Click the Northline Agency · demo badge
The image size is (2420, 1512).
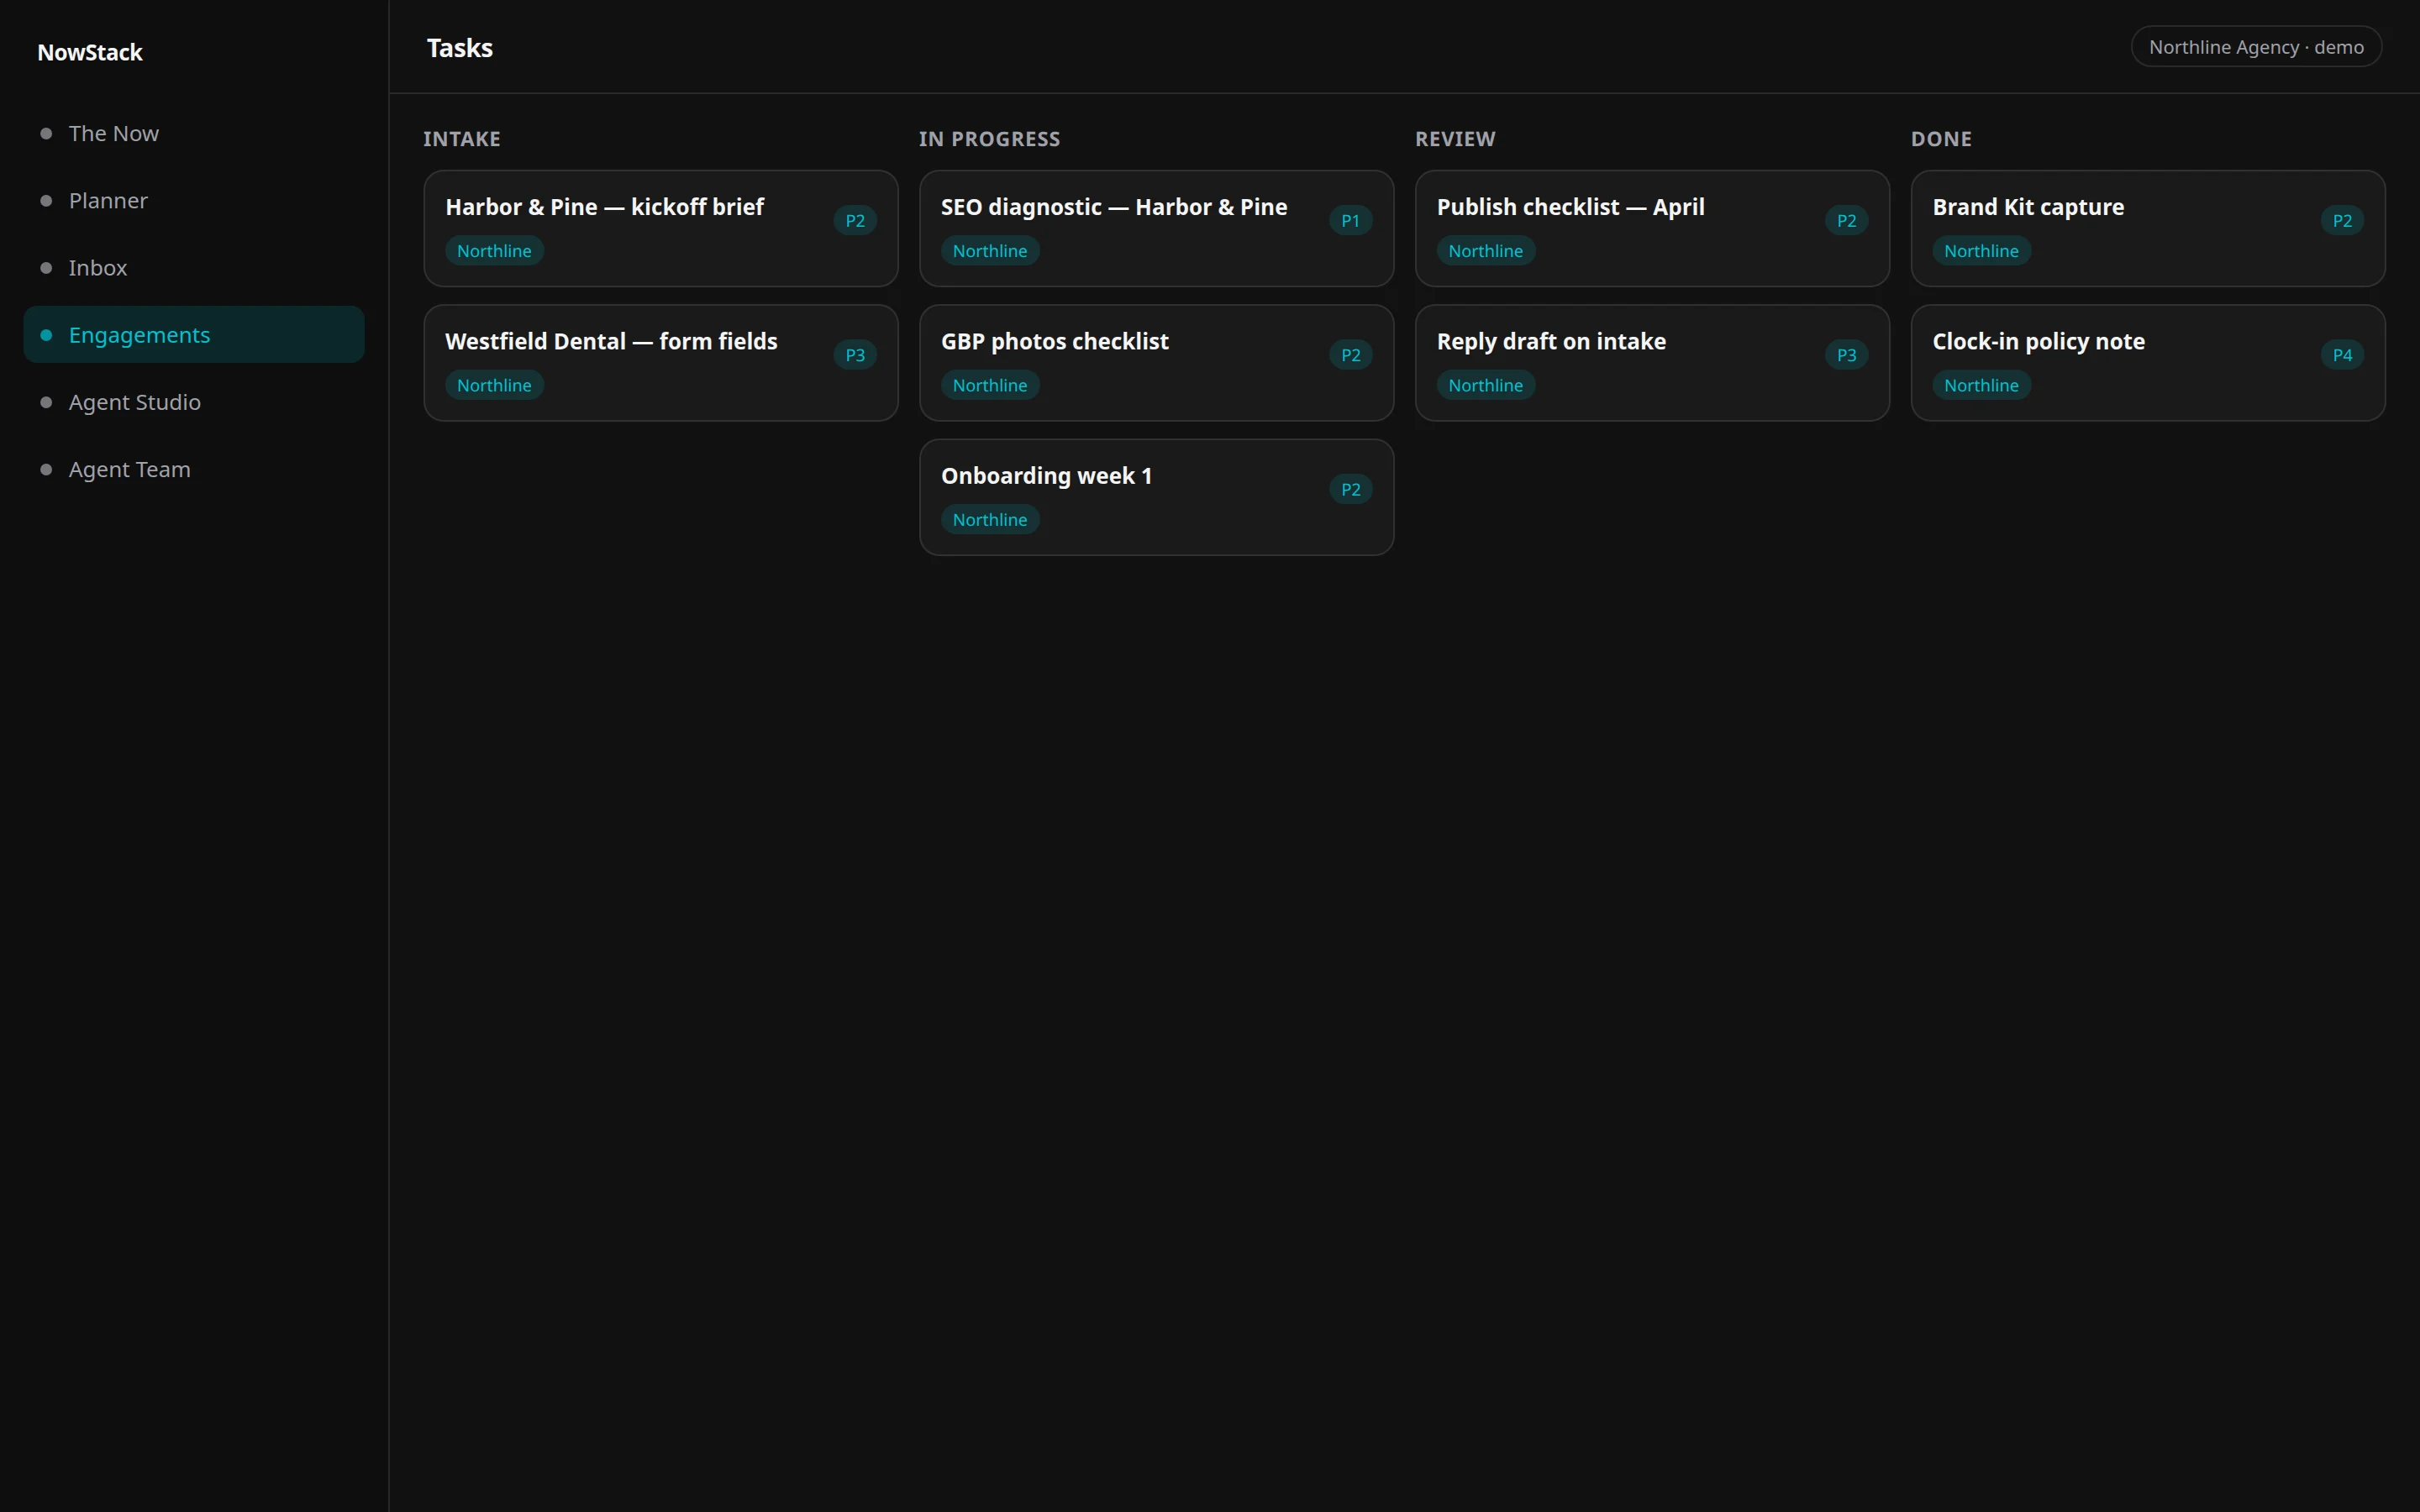coord(2256,47)
